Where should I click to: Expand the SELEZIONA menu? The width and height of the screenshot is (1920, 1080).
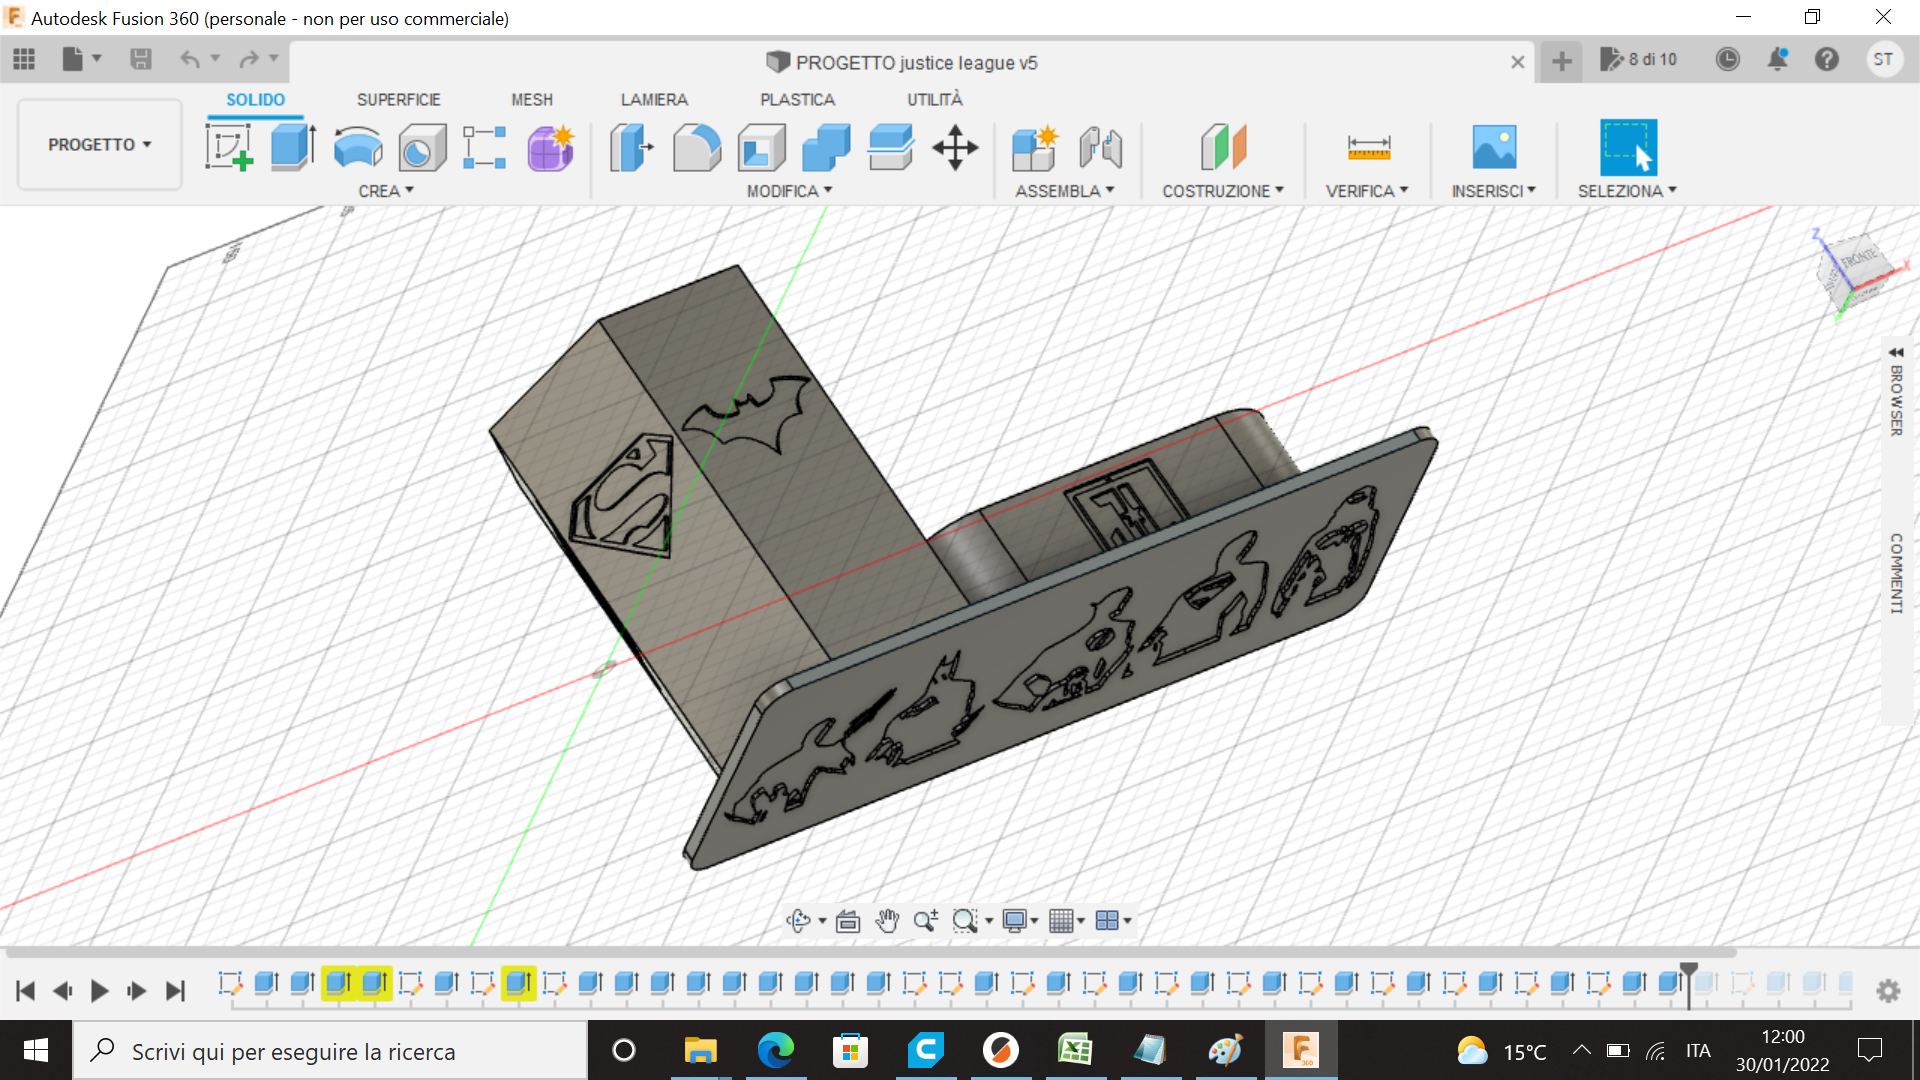[x=1627, y=191]
